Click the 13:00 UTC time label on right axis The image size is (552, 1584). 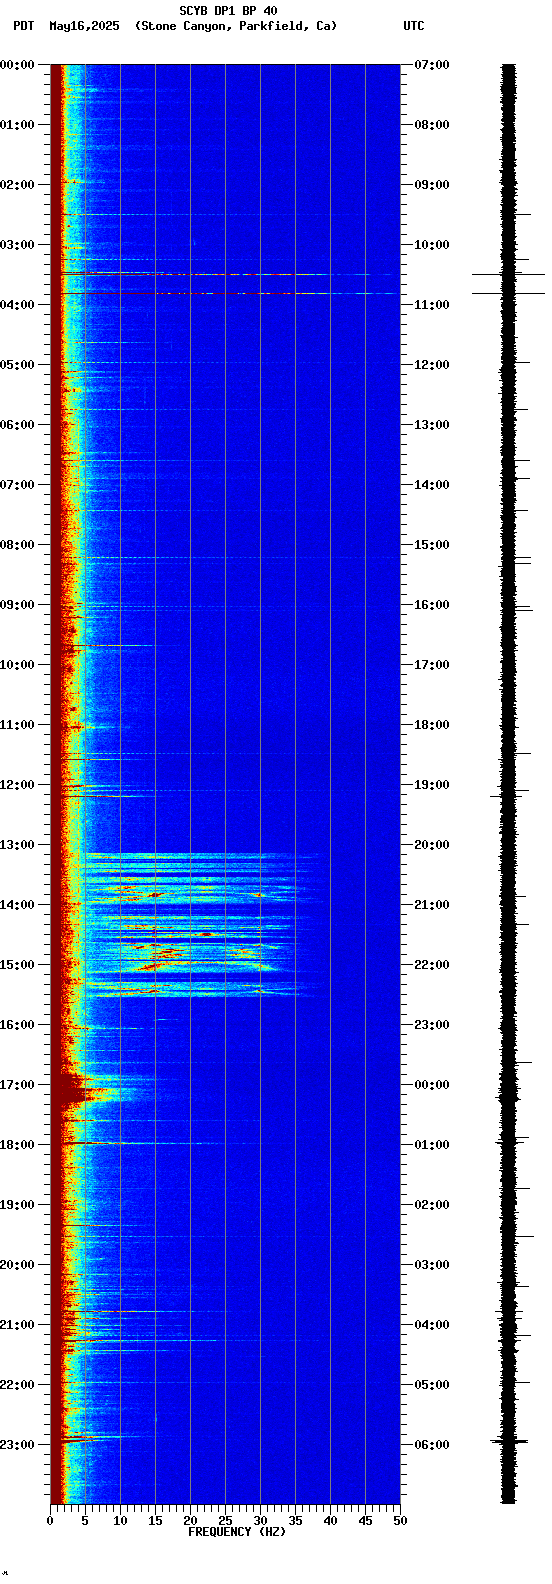pyautogui.click(x=431, y=425)
